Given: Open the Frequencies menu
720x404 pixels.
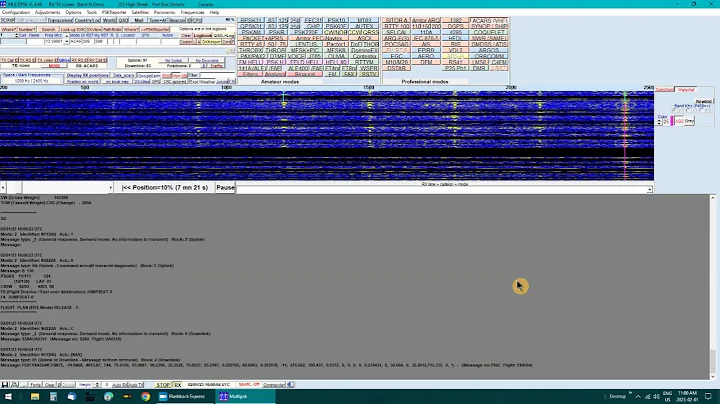Looking at the screenshot, I should tap(192, 12).
